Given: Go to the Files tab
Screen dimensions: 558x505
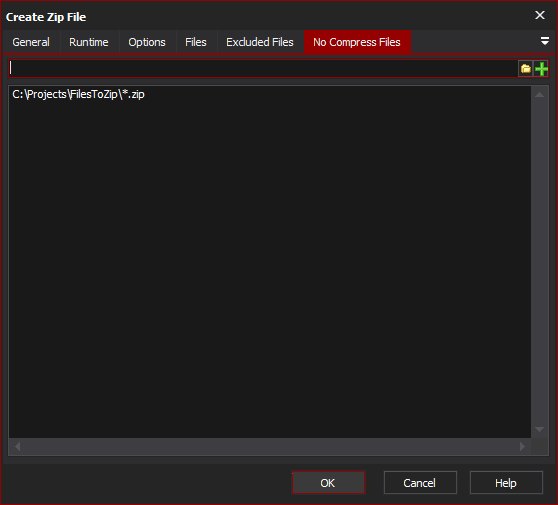Looking at the screenshot, I should (196, 42).
